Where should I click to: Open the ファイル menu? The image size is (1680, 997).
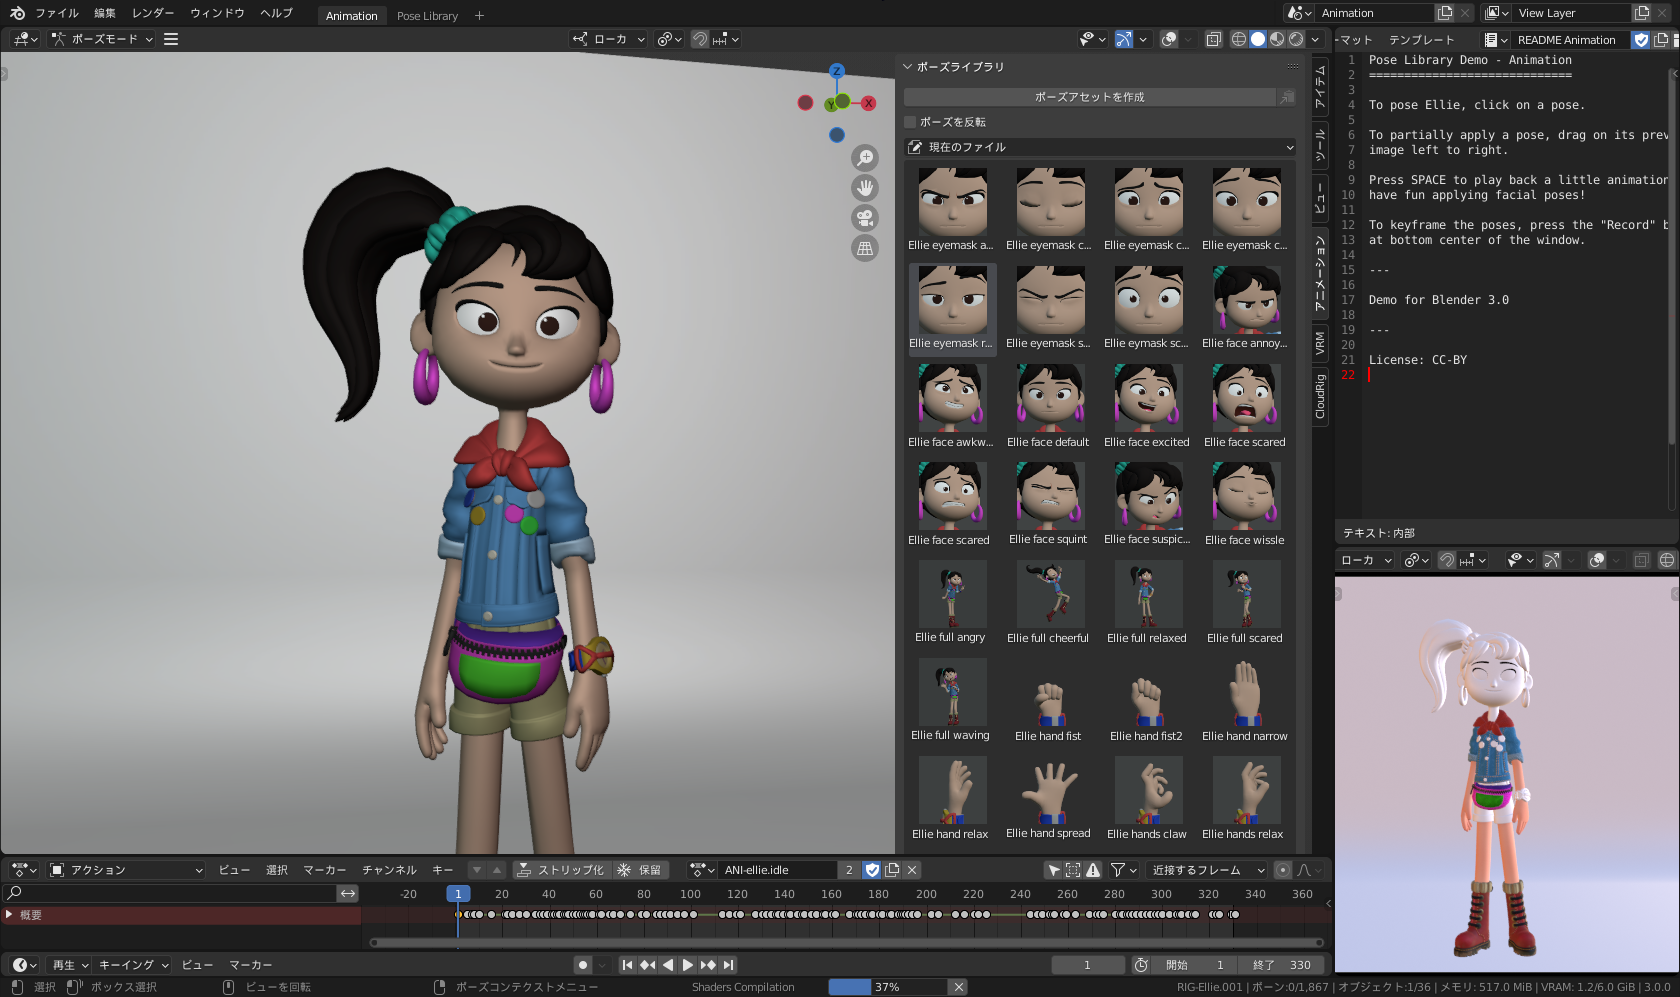[57, 13]
